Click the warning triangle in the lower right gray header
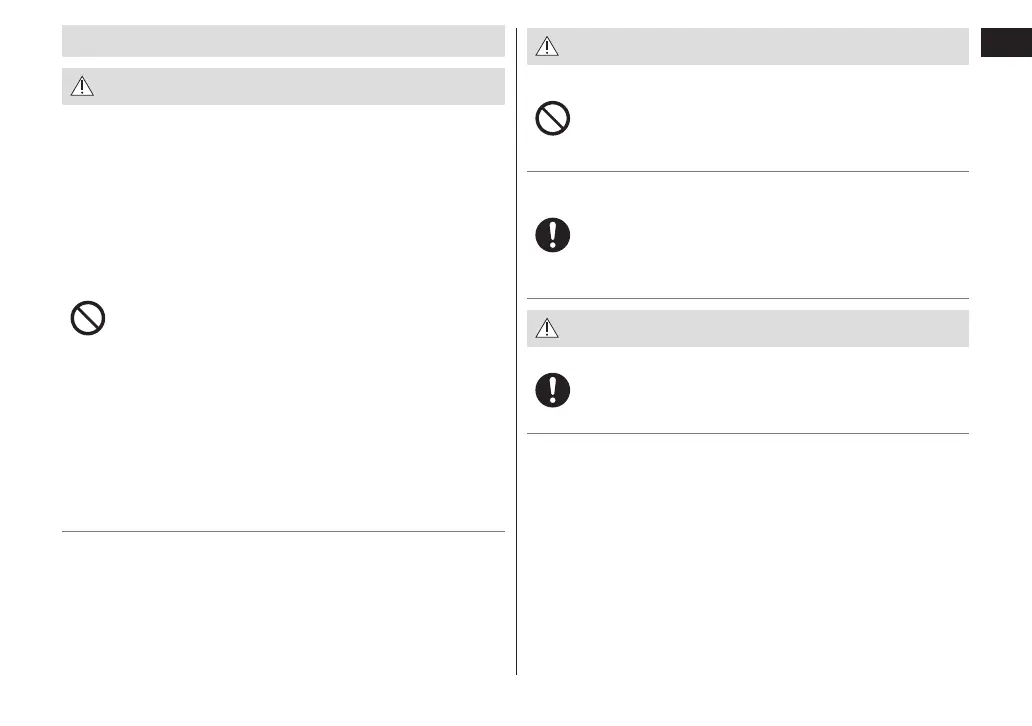1032x726 pixels. (546, 329)
